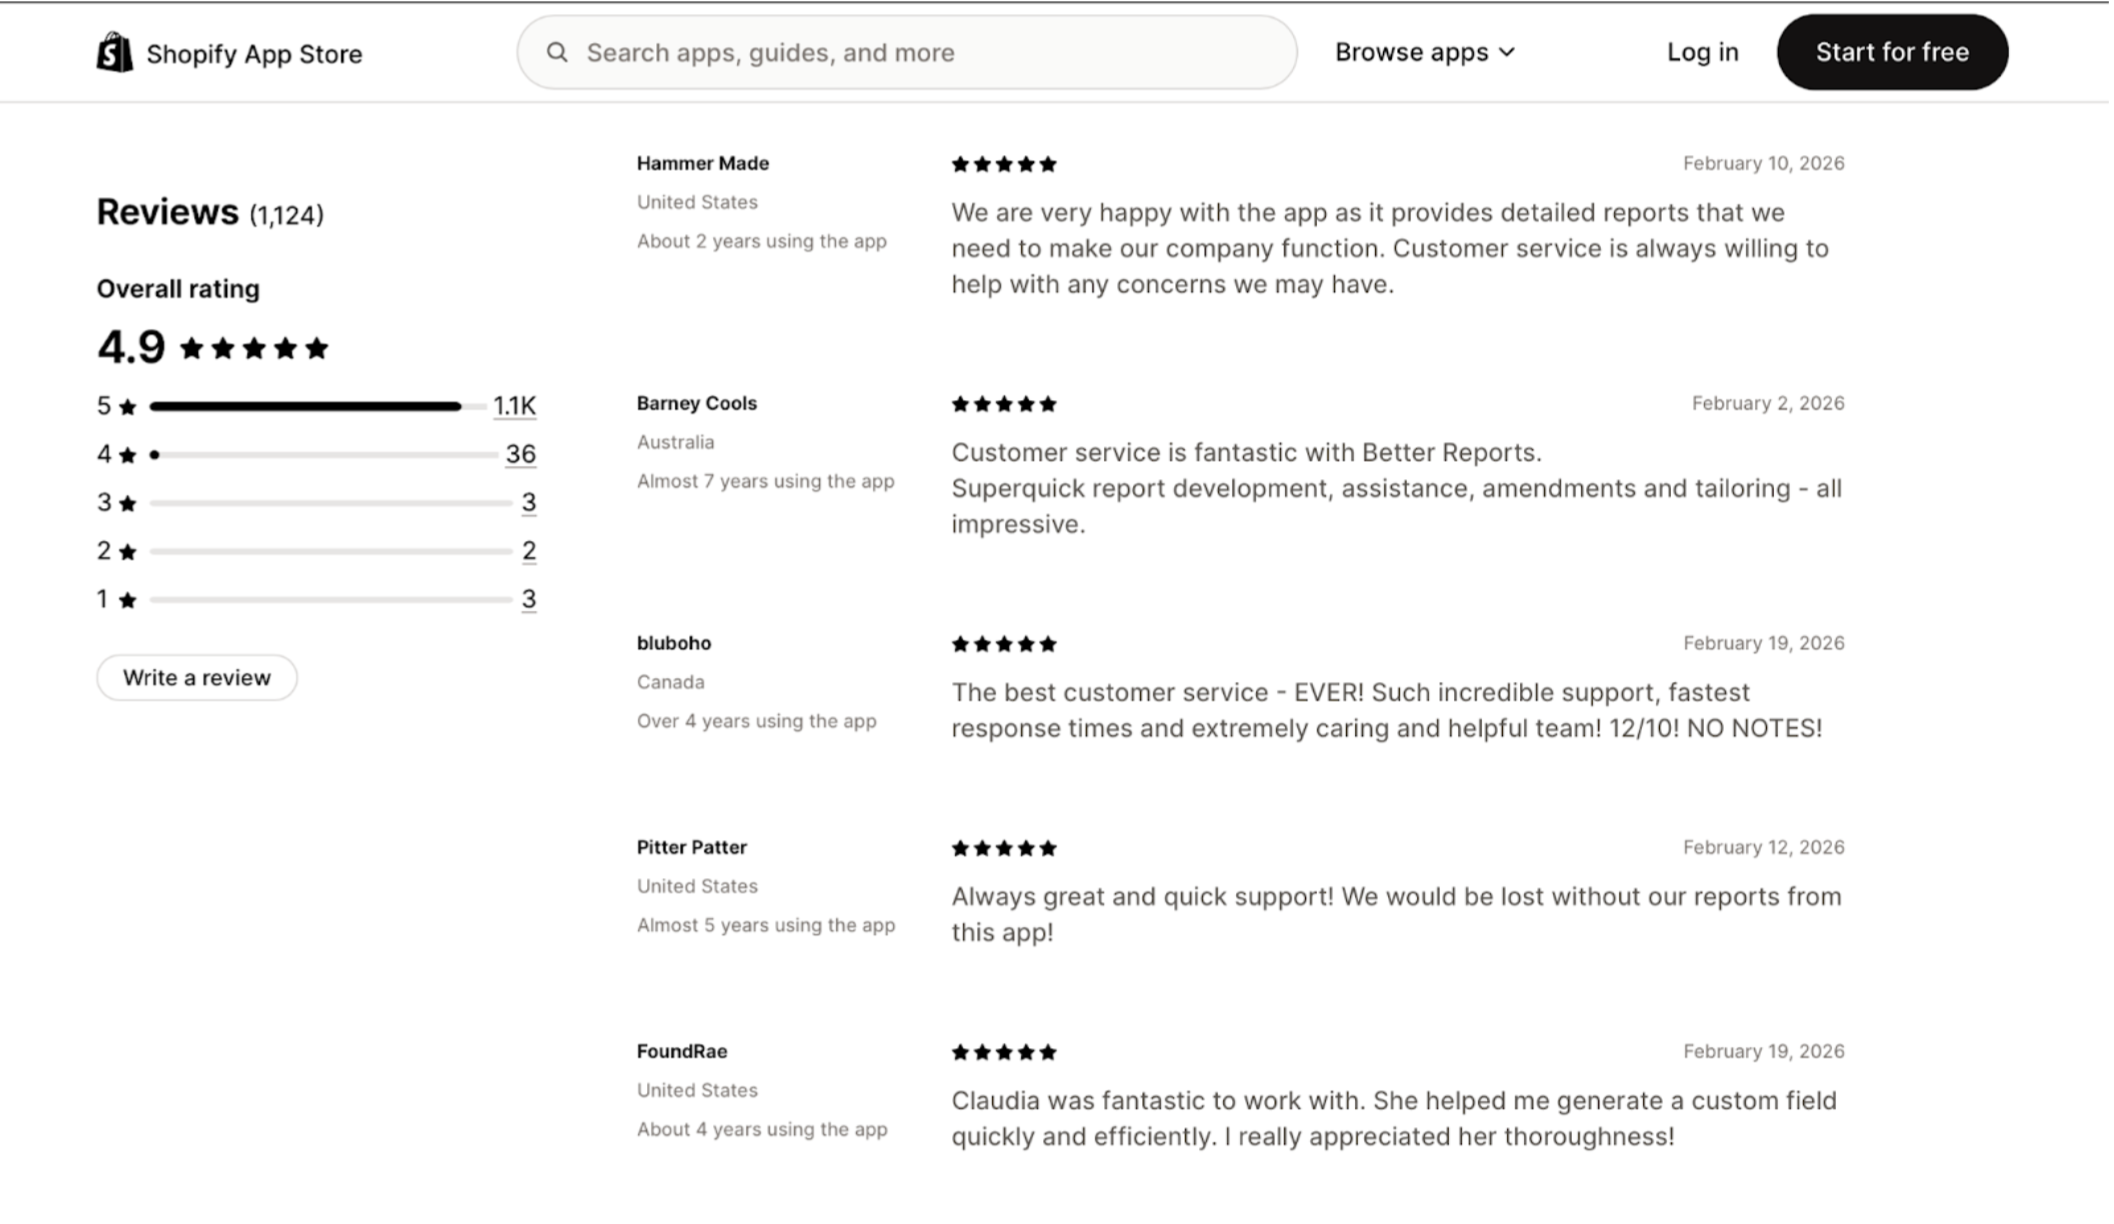This screenshot has width=2114, height=1224.
Task: Open the 1-star review count link
Action: point(528,599)
